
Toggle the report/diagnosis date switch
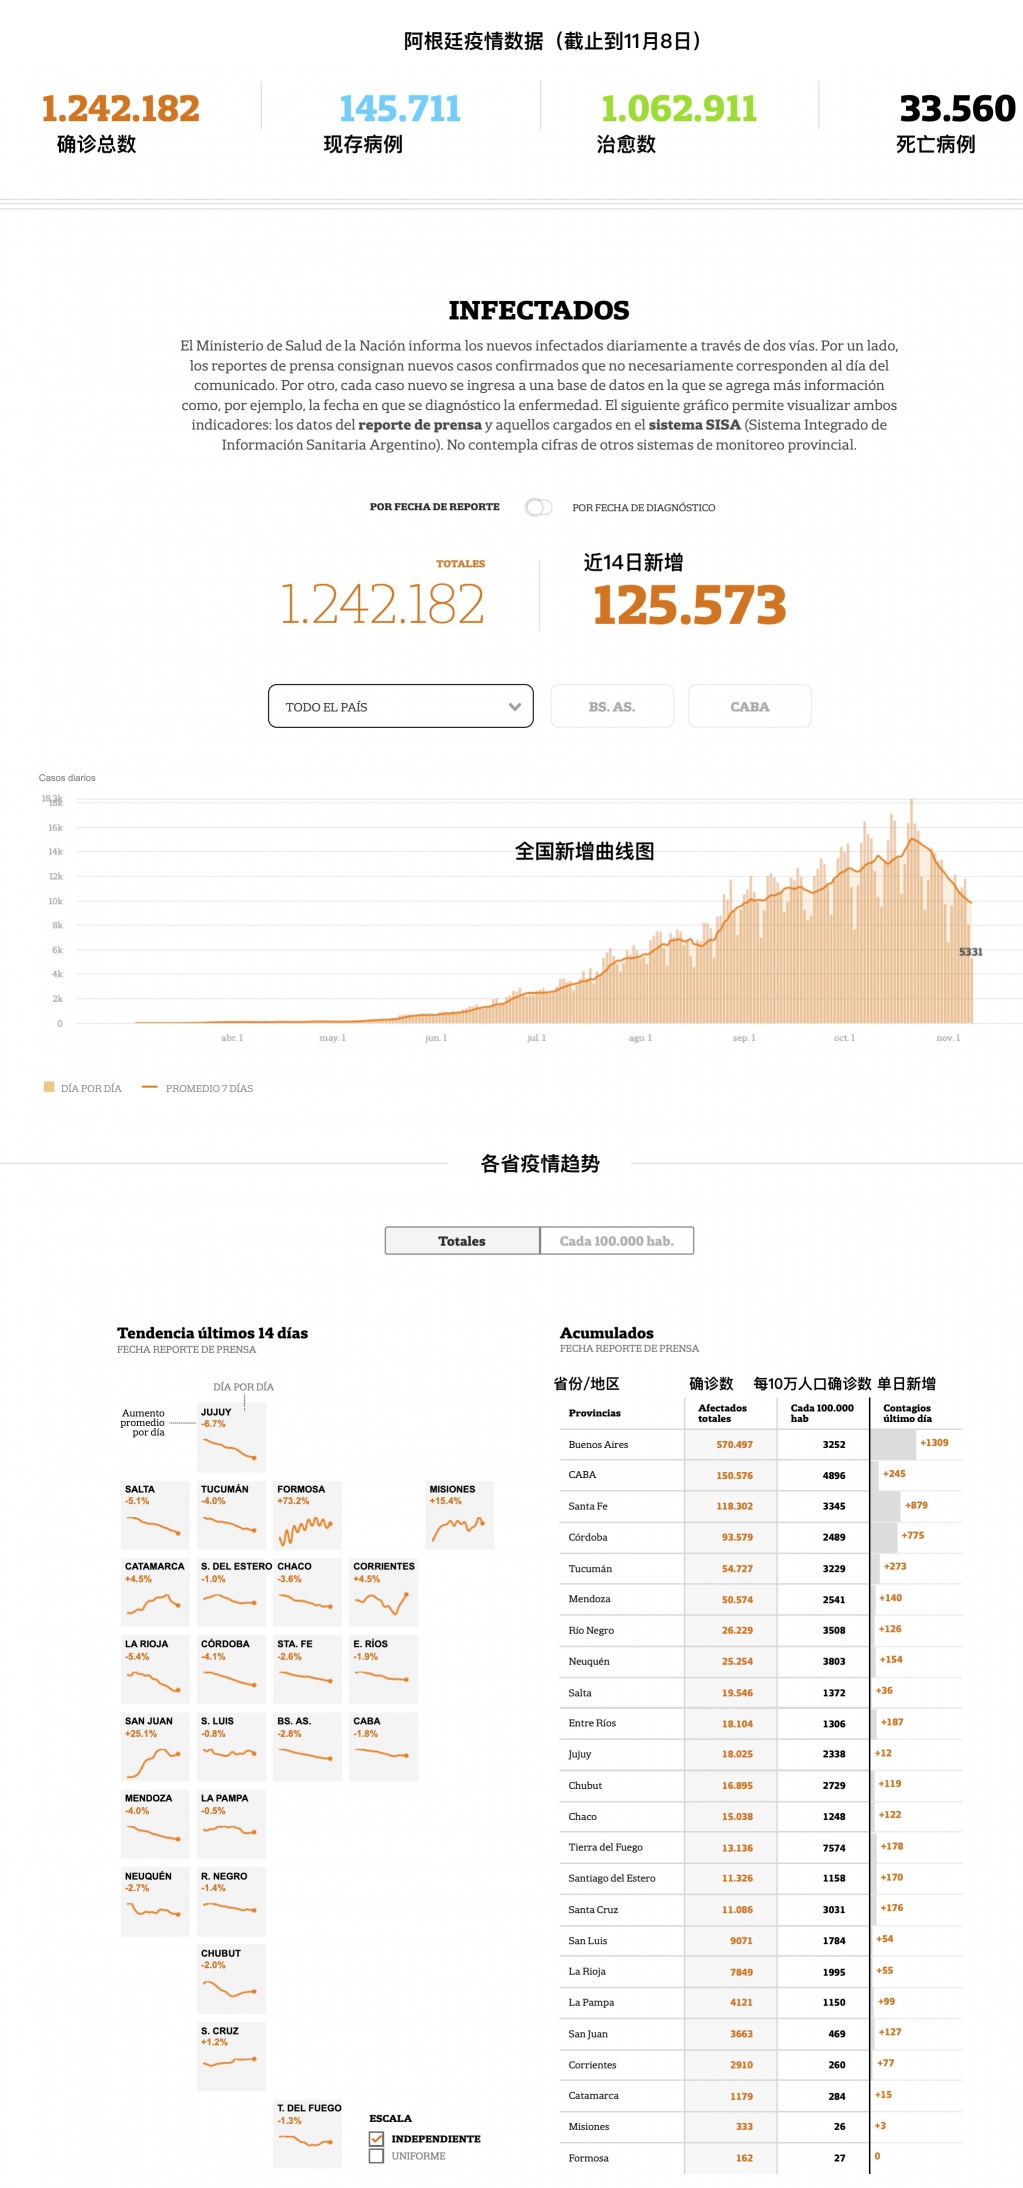(538, 507)
